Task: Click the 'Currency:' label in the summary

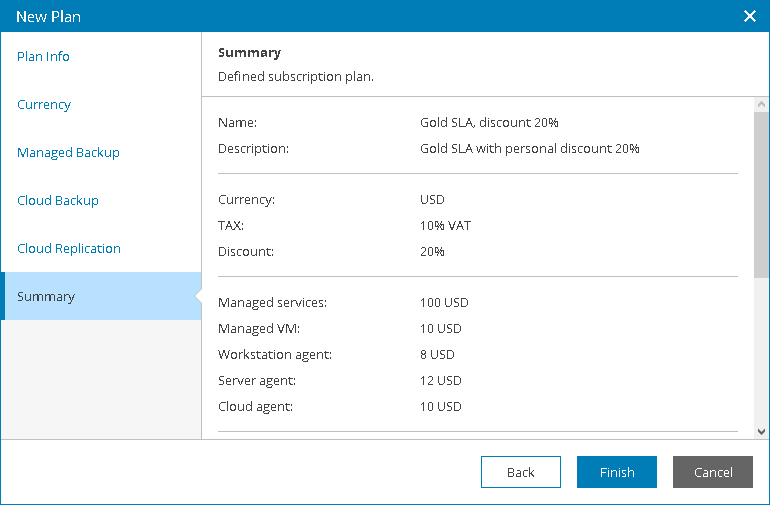Action: (x=247, y=199)
